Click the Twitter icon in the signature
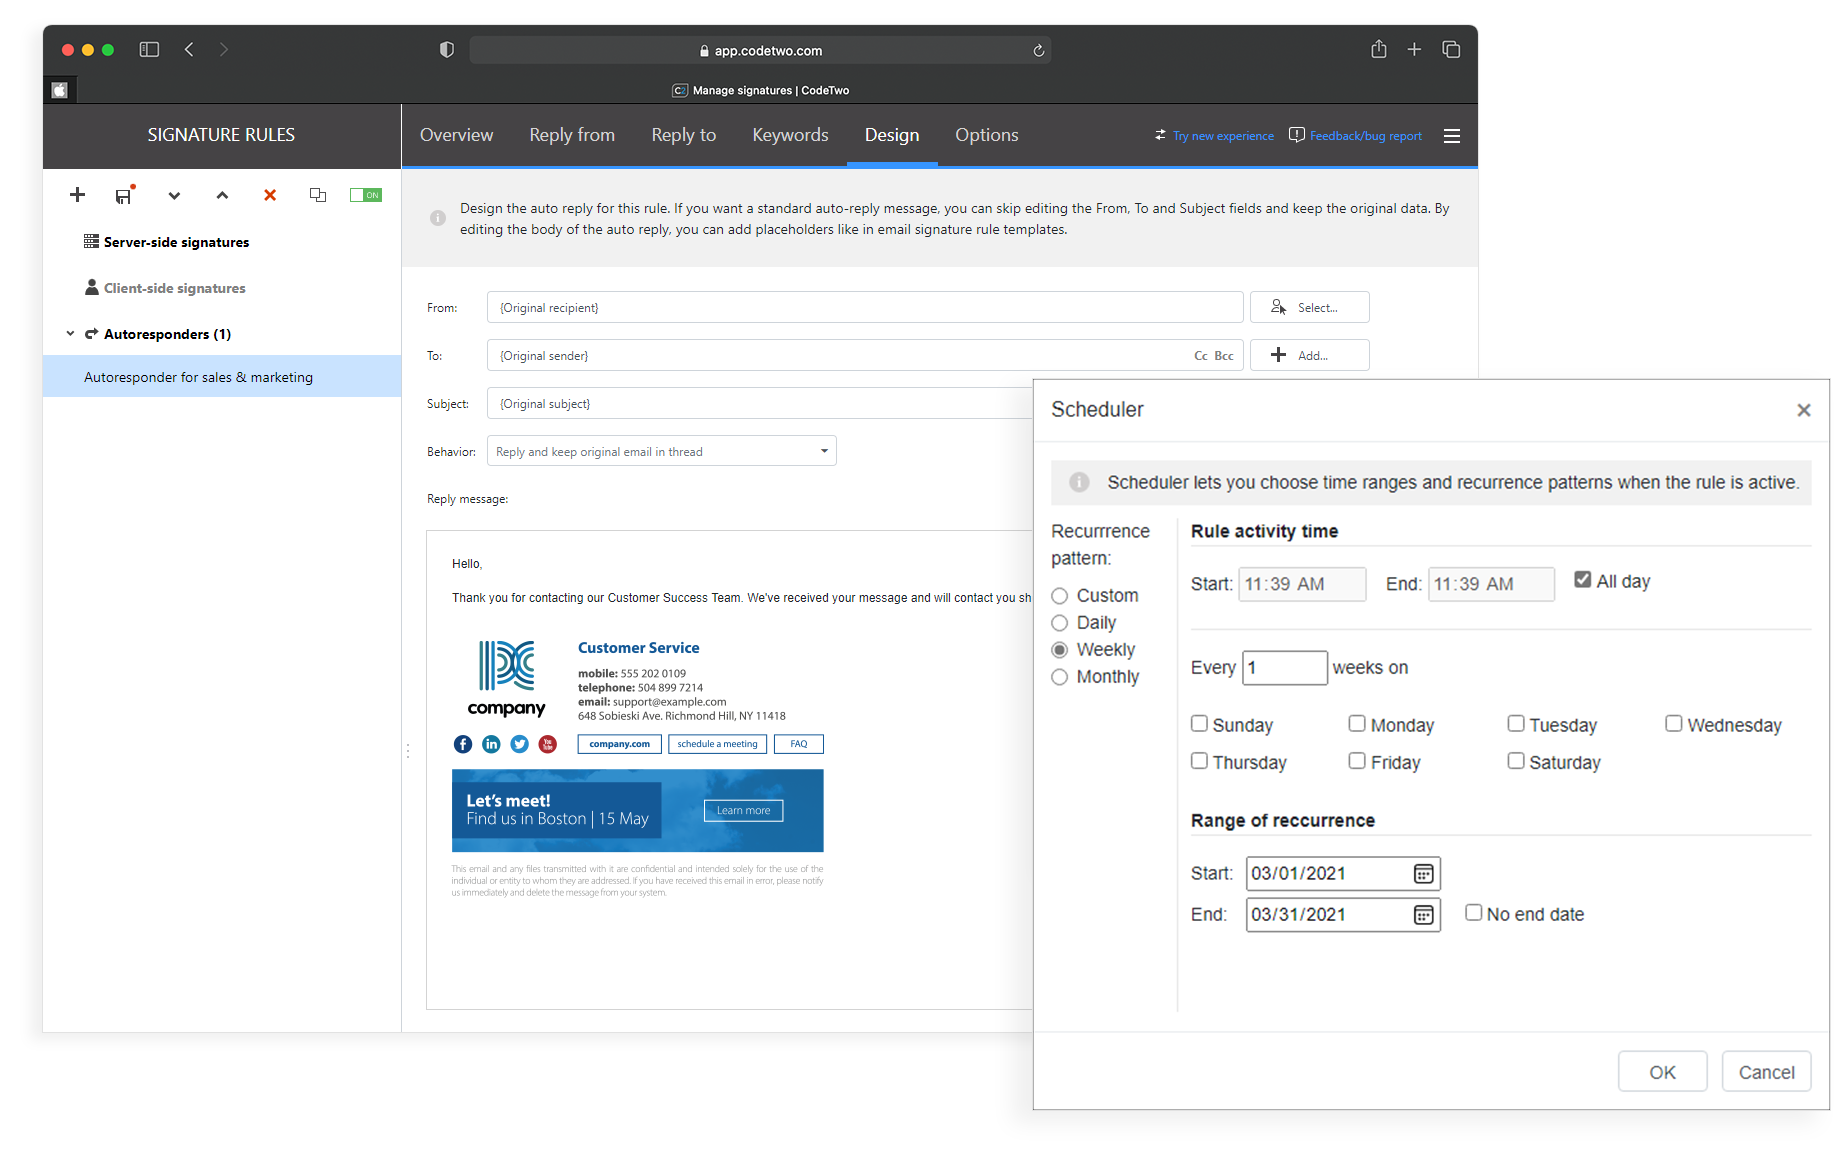Screen dimensions: 1840x1150 coord(519,744)
